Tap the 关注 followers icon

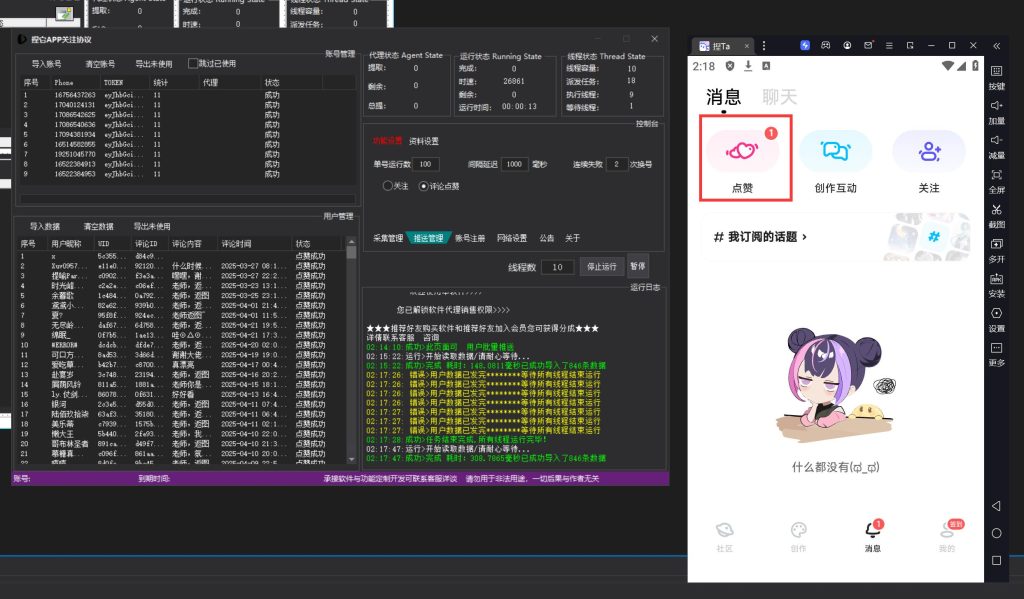click(929, 151)
